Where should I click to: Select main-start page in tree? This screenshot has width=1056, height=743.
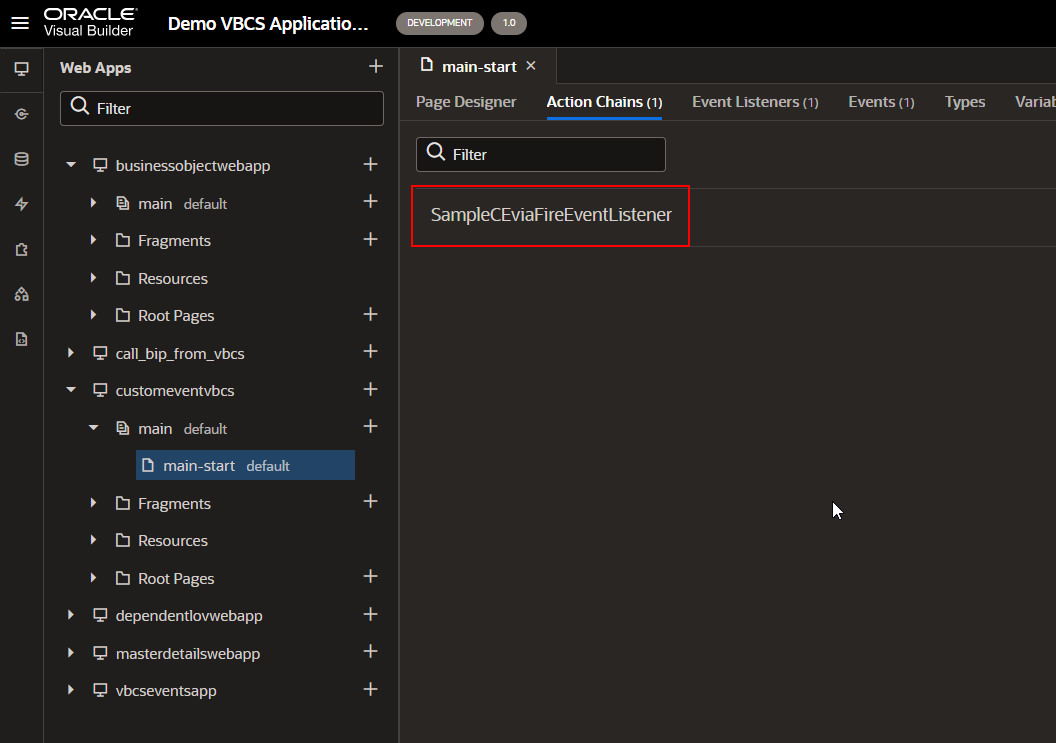(x=245, y=465)
